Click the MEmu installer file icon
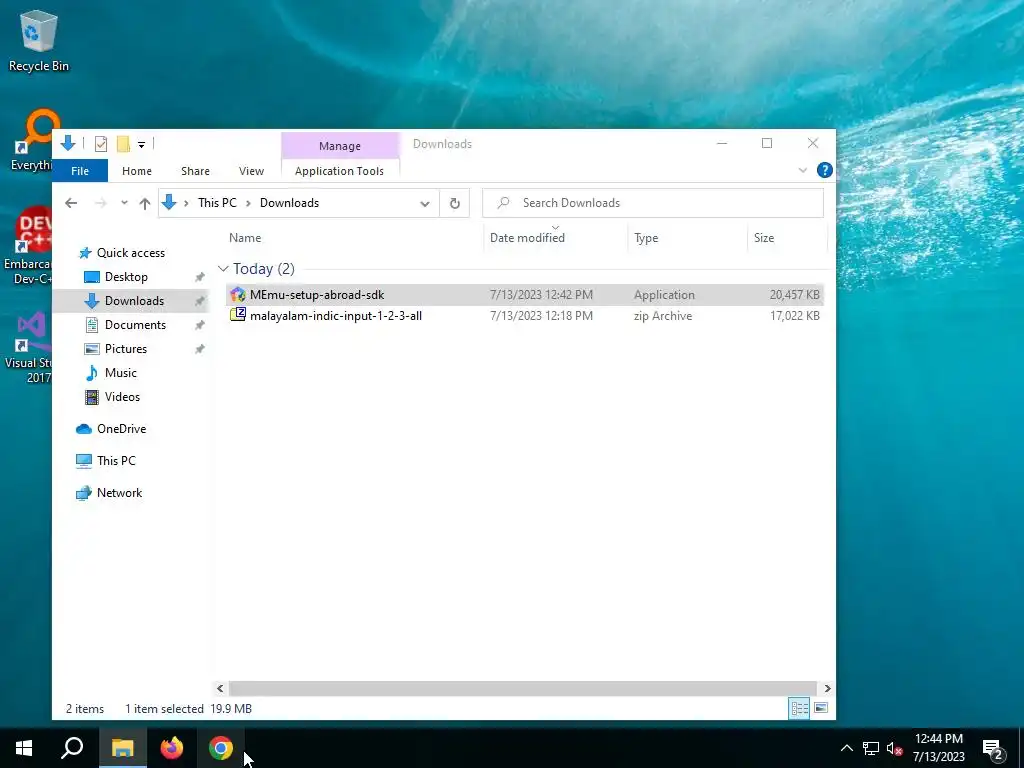Viewport: 1024px width, 768px height. click(238, 295)
